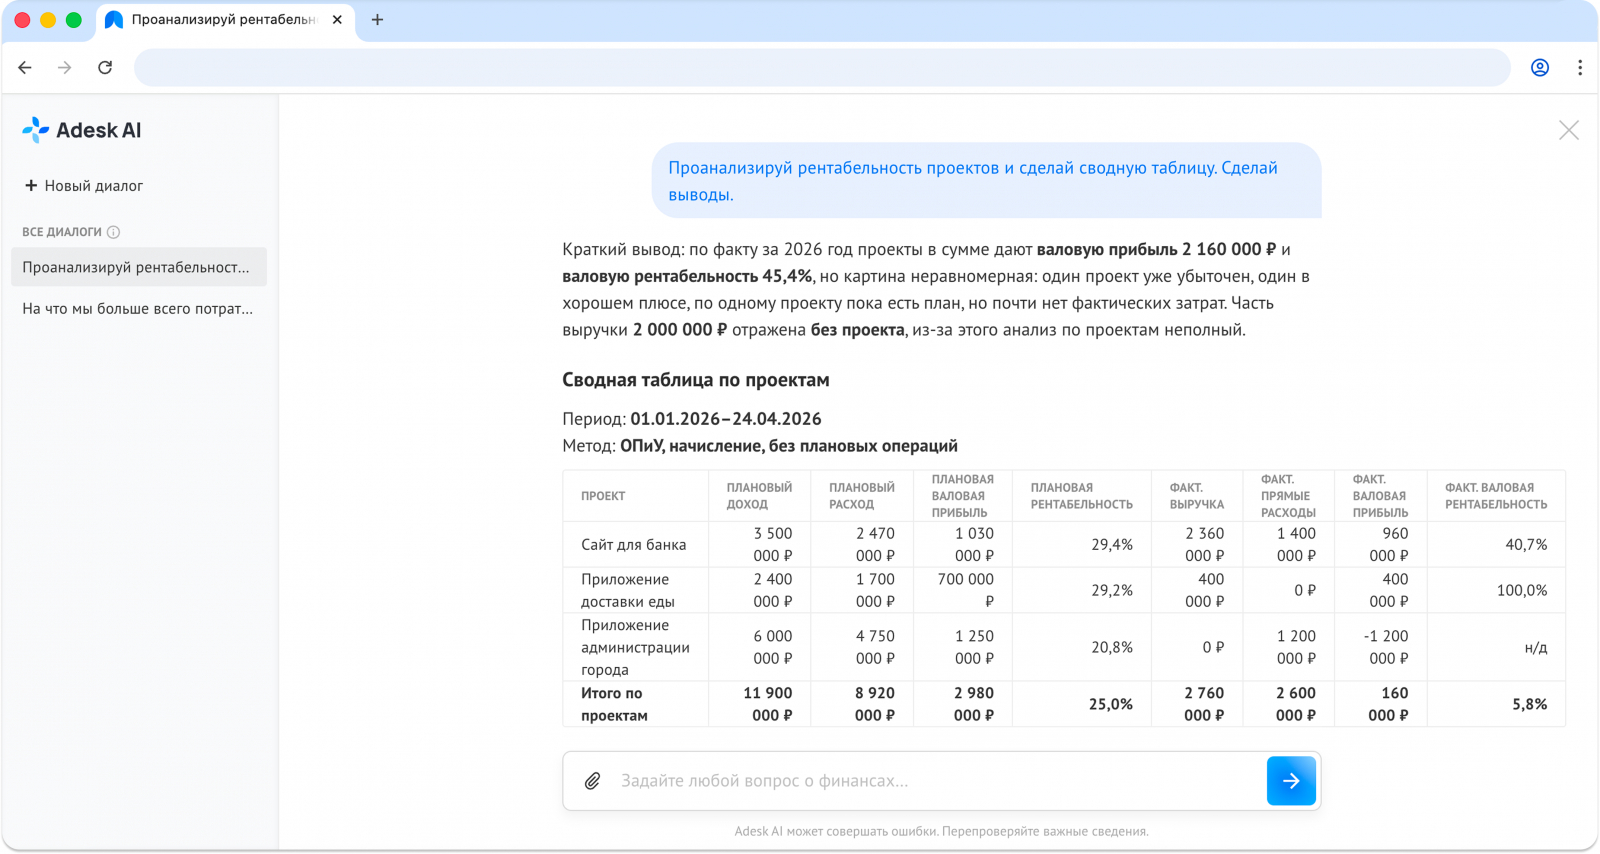The width and height of the screenshot is (1600, 854).
Task: Click the user message bubble about рентабельность проектов
Action: (987, 181)
